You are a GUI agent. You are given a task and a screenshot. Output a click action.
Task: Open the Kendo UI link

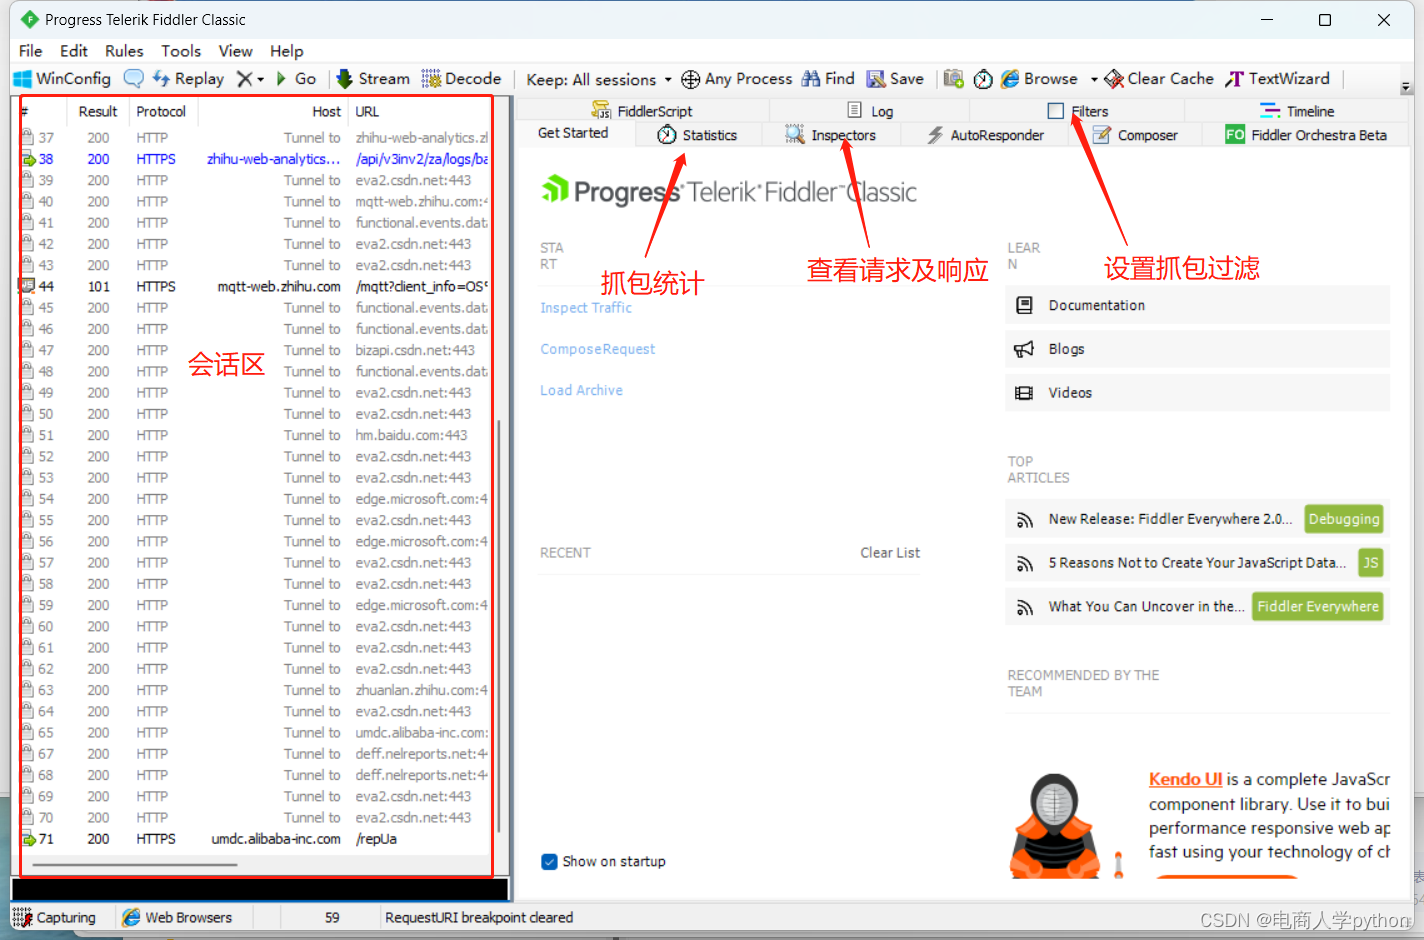[x=1185, y=779]
